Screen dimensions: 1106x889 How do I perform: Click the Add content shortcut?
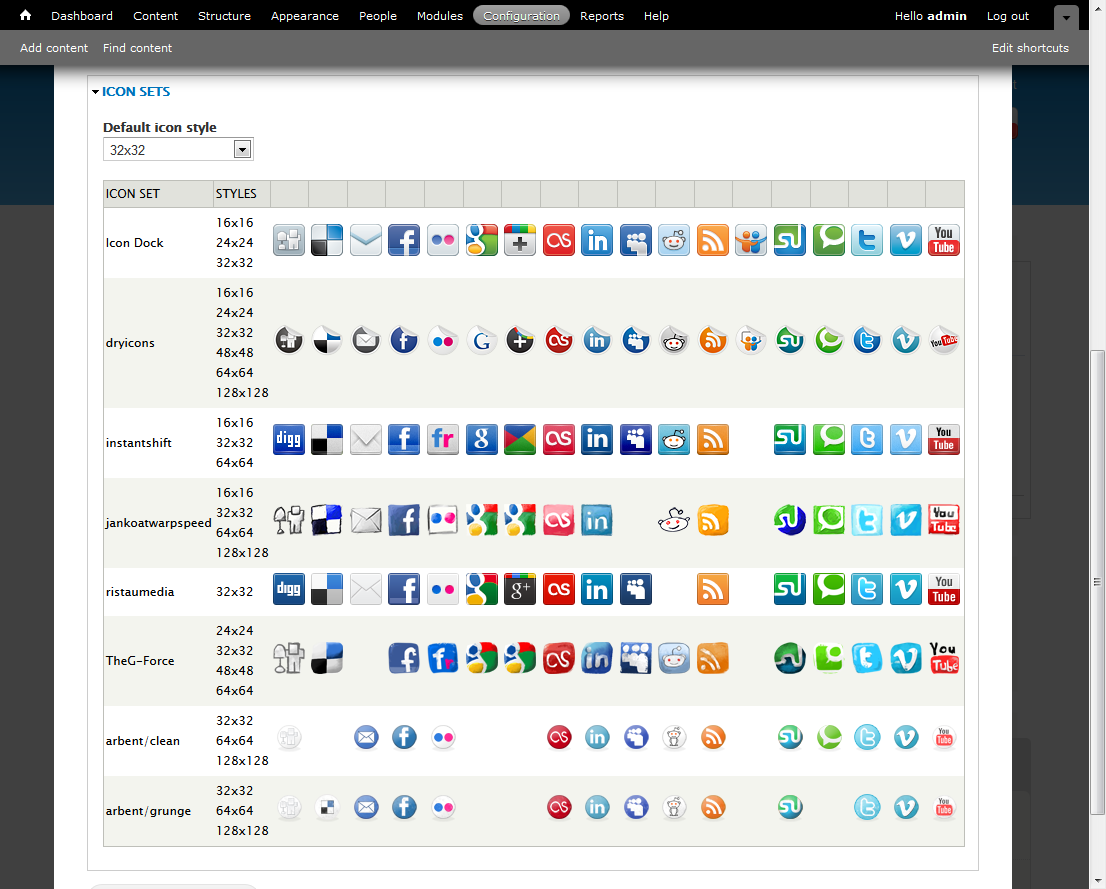[54, 48]
